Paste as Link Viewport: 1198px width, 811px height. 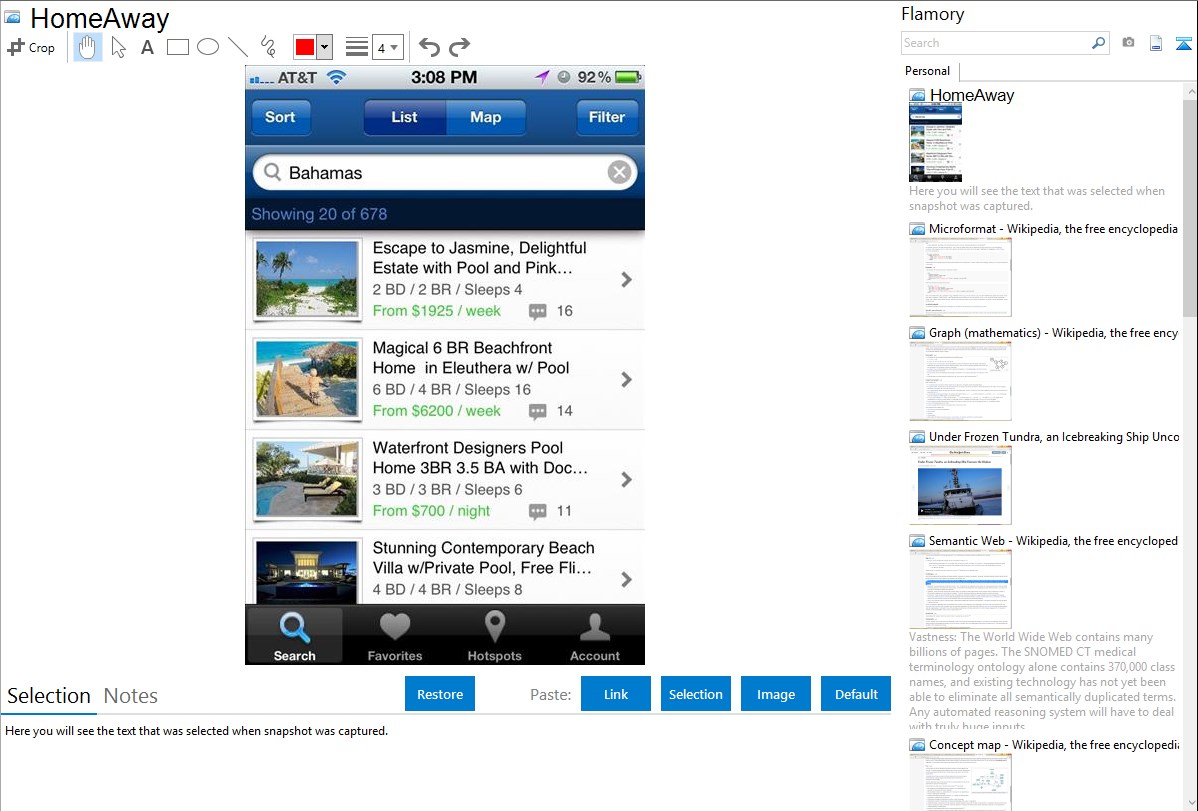pos(616,694)
